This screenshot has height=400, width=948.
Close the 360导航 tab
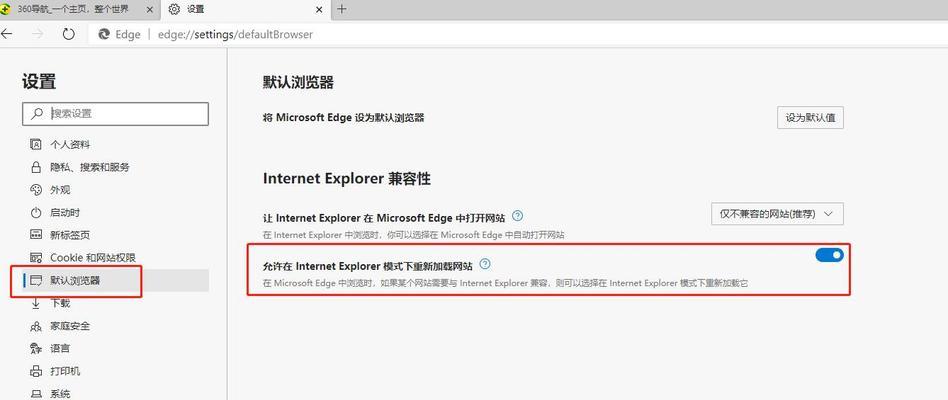point(149,9)
